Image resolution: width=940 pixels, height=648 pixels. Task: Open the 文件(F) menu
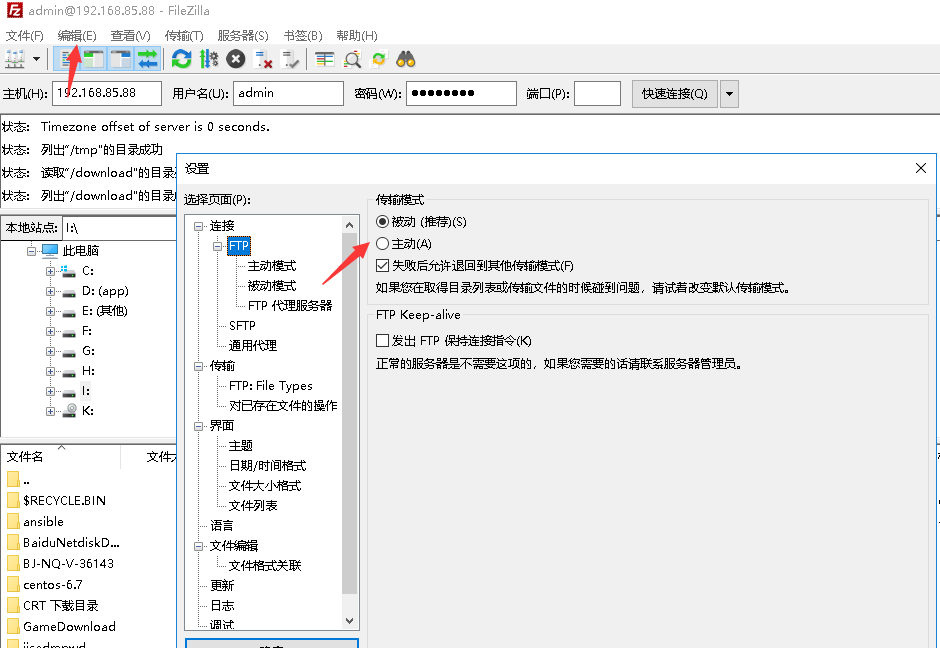click(25, 35)
